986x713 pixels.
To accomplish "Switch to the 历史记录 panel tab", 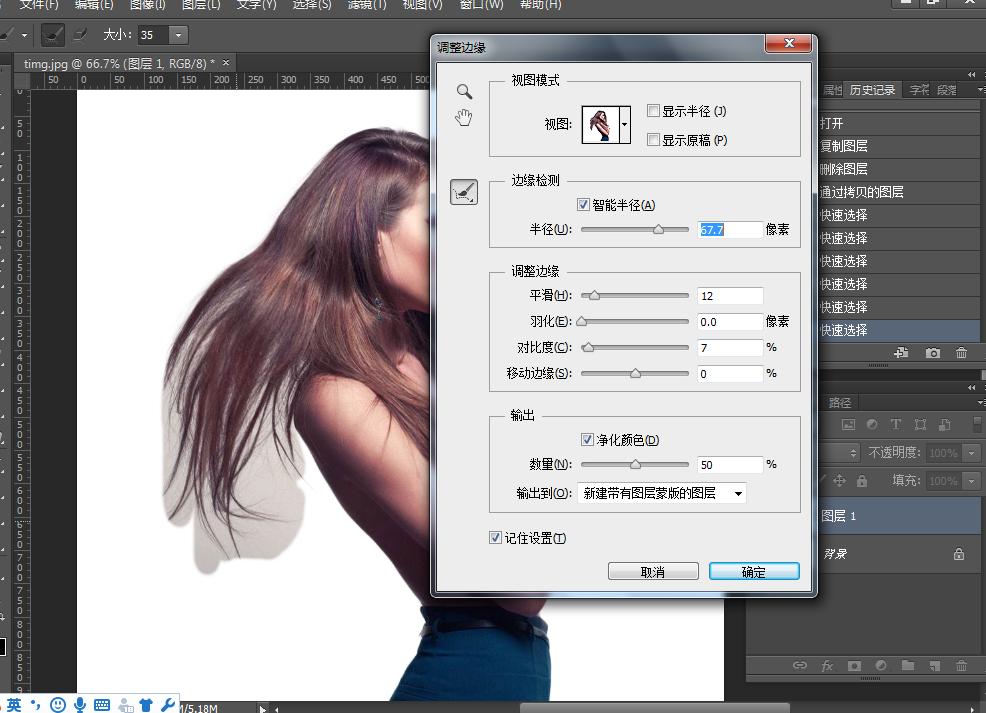I will click(x=872, y=90).
